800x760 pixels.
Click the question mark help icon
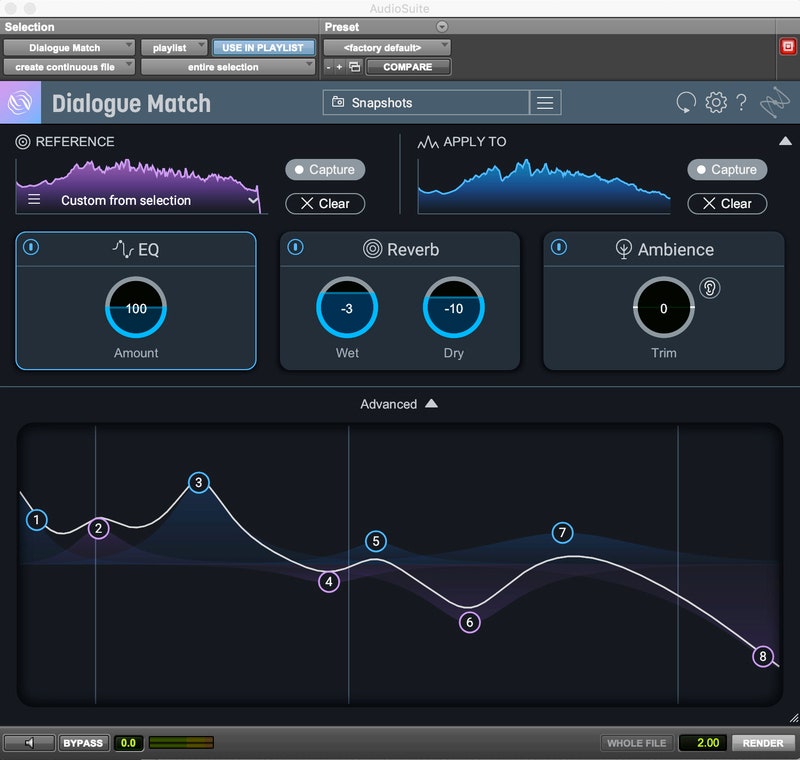click(741, 102)
